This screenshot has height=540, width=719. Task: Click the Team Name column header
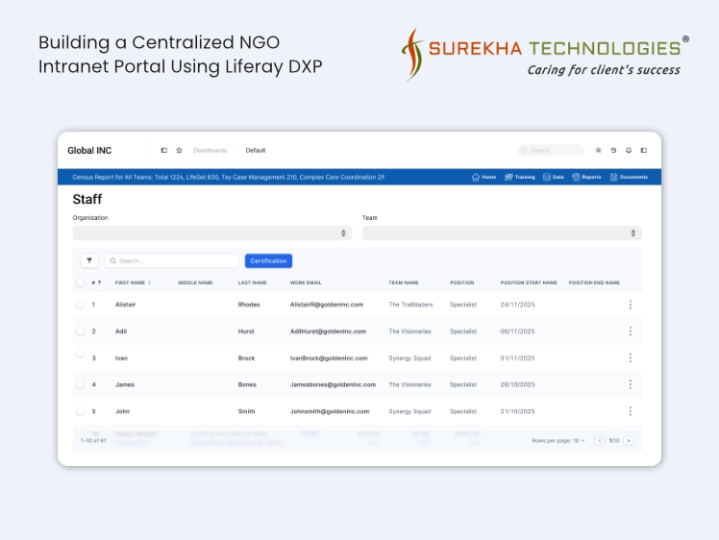404,282
